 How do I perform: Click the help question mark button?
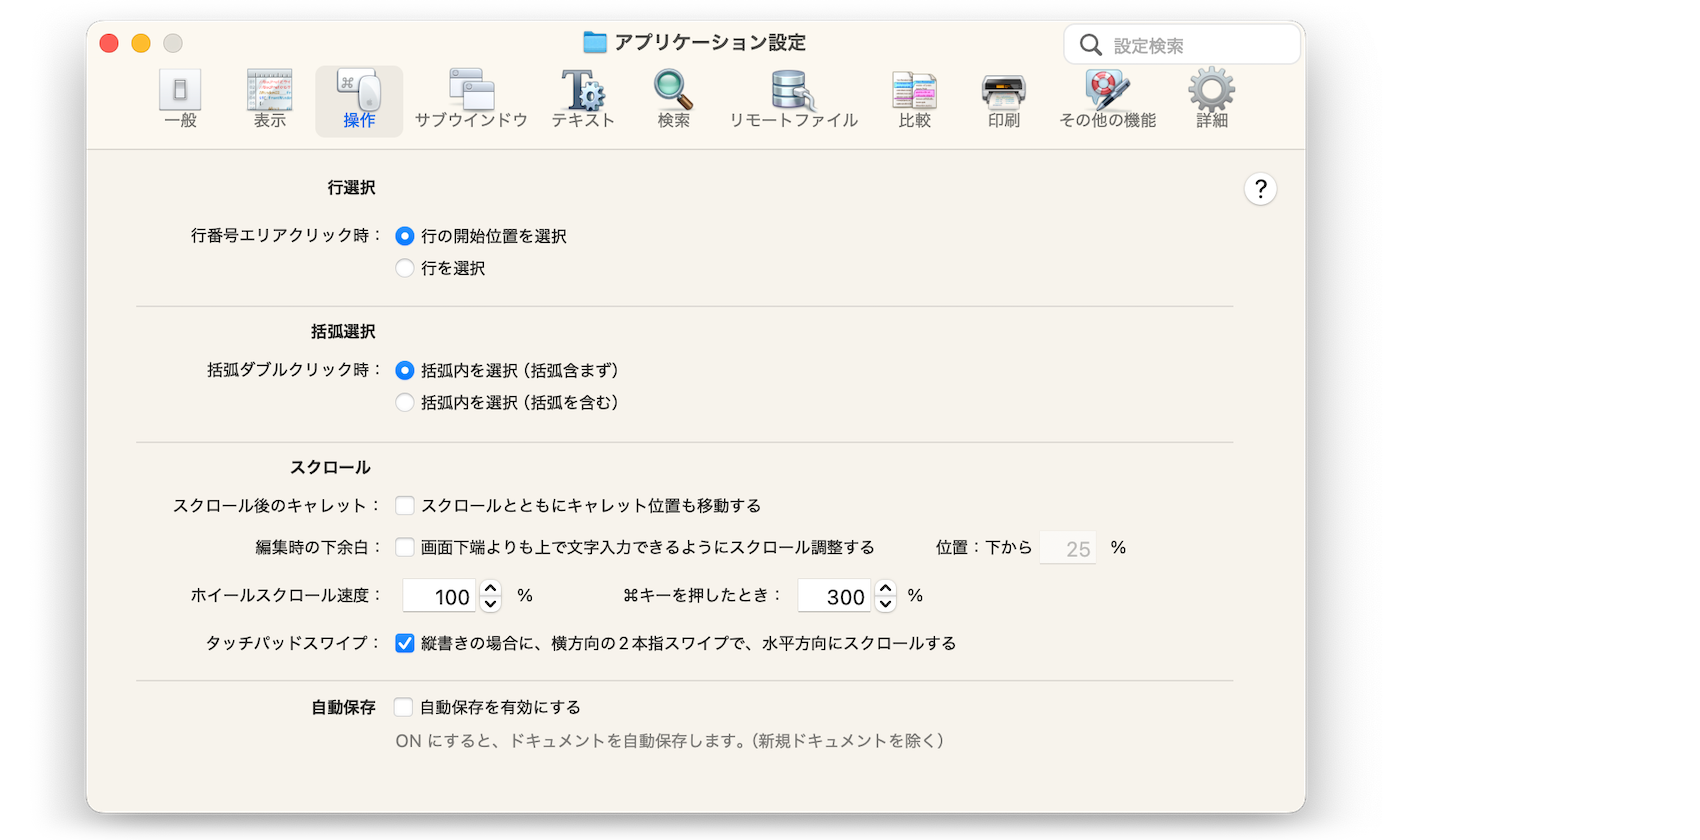coord(1260,189)
